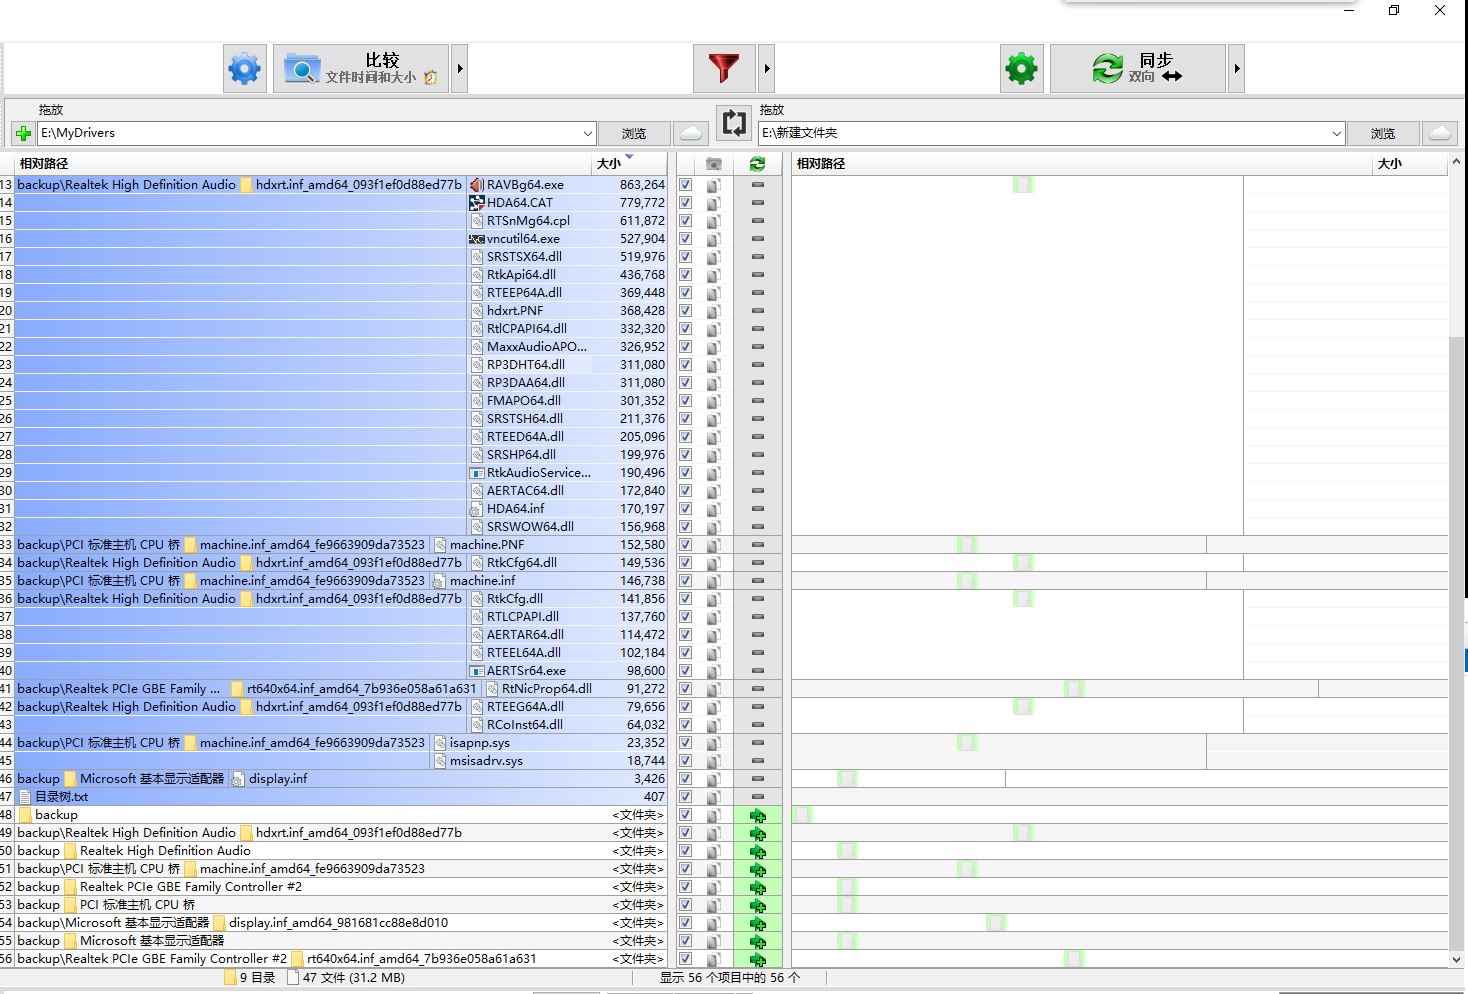Uncheck the checkbox for the RAVBg64.exe row

click(x=685, y=185)
